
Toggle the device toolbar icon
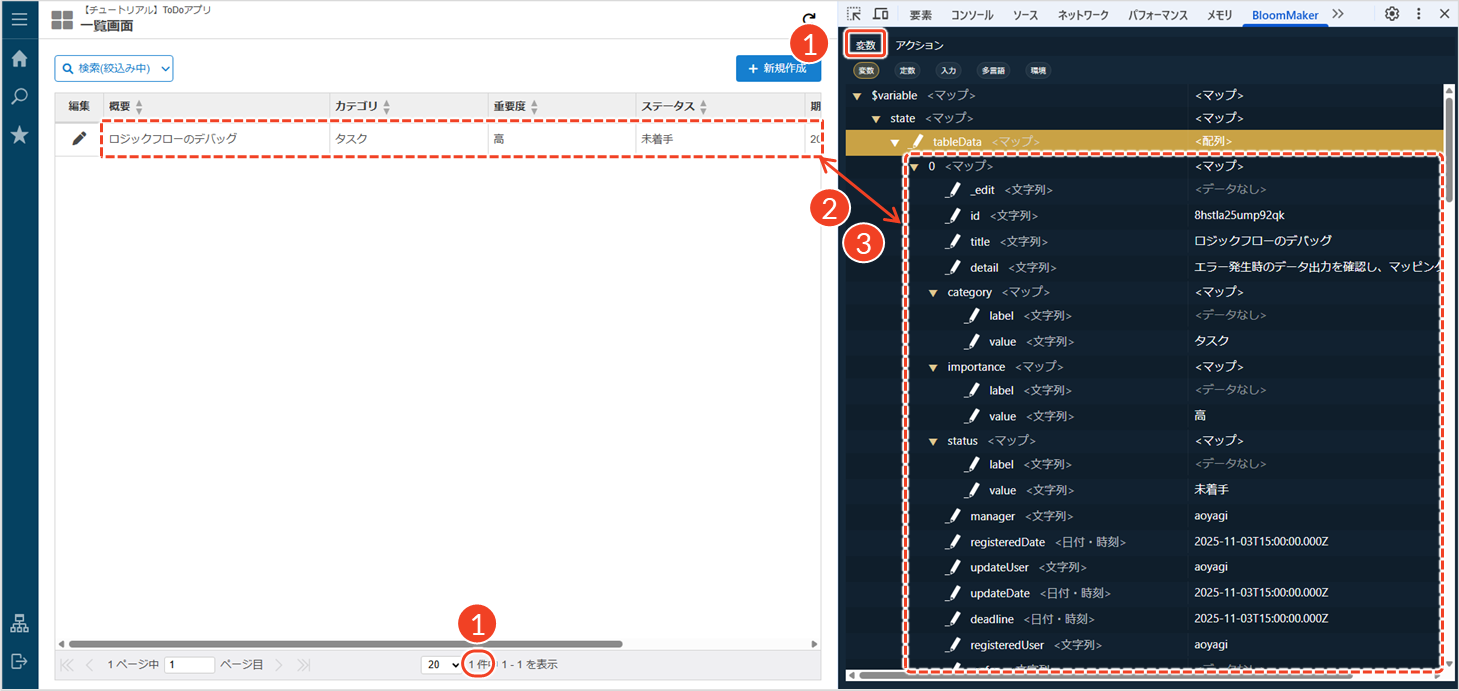point(880,14)
